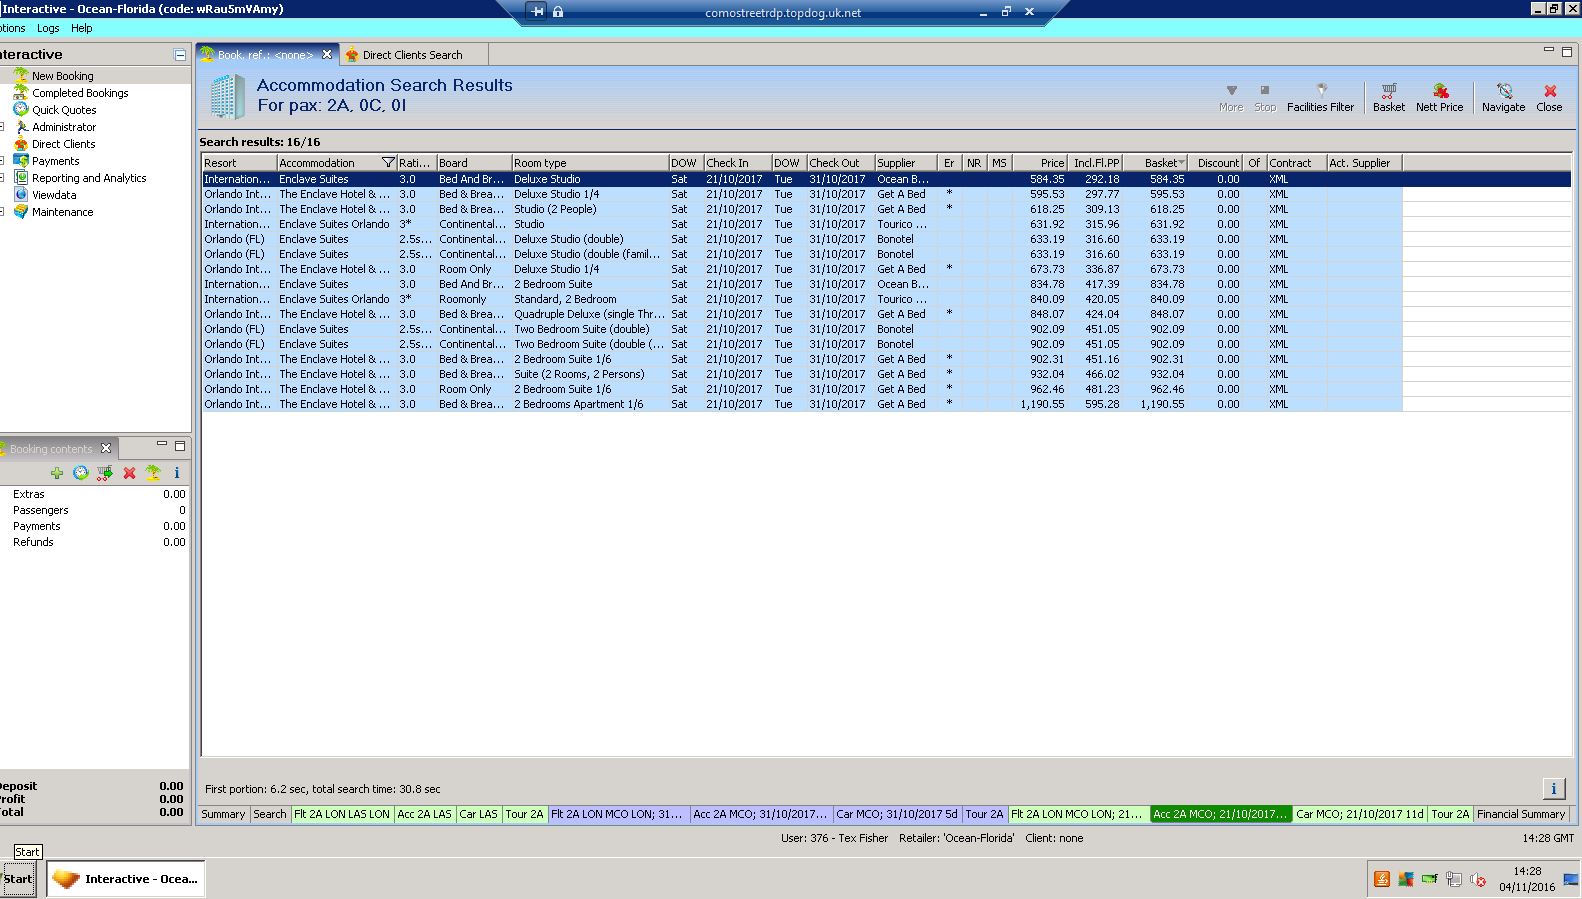Click the Payments dollar icon
1582x899 pixels.
click(x=20, y=160)
